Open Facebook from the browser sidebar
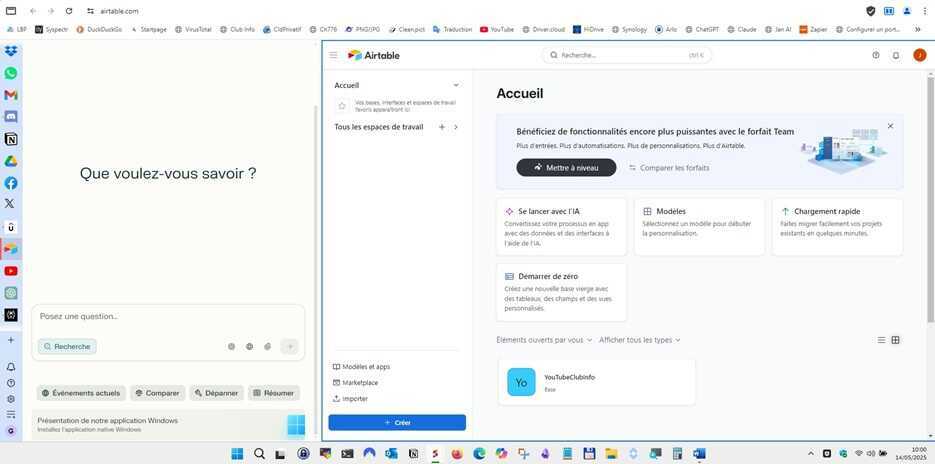Viewport: 935px width, 464px height. coord(11,183)
